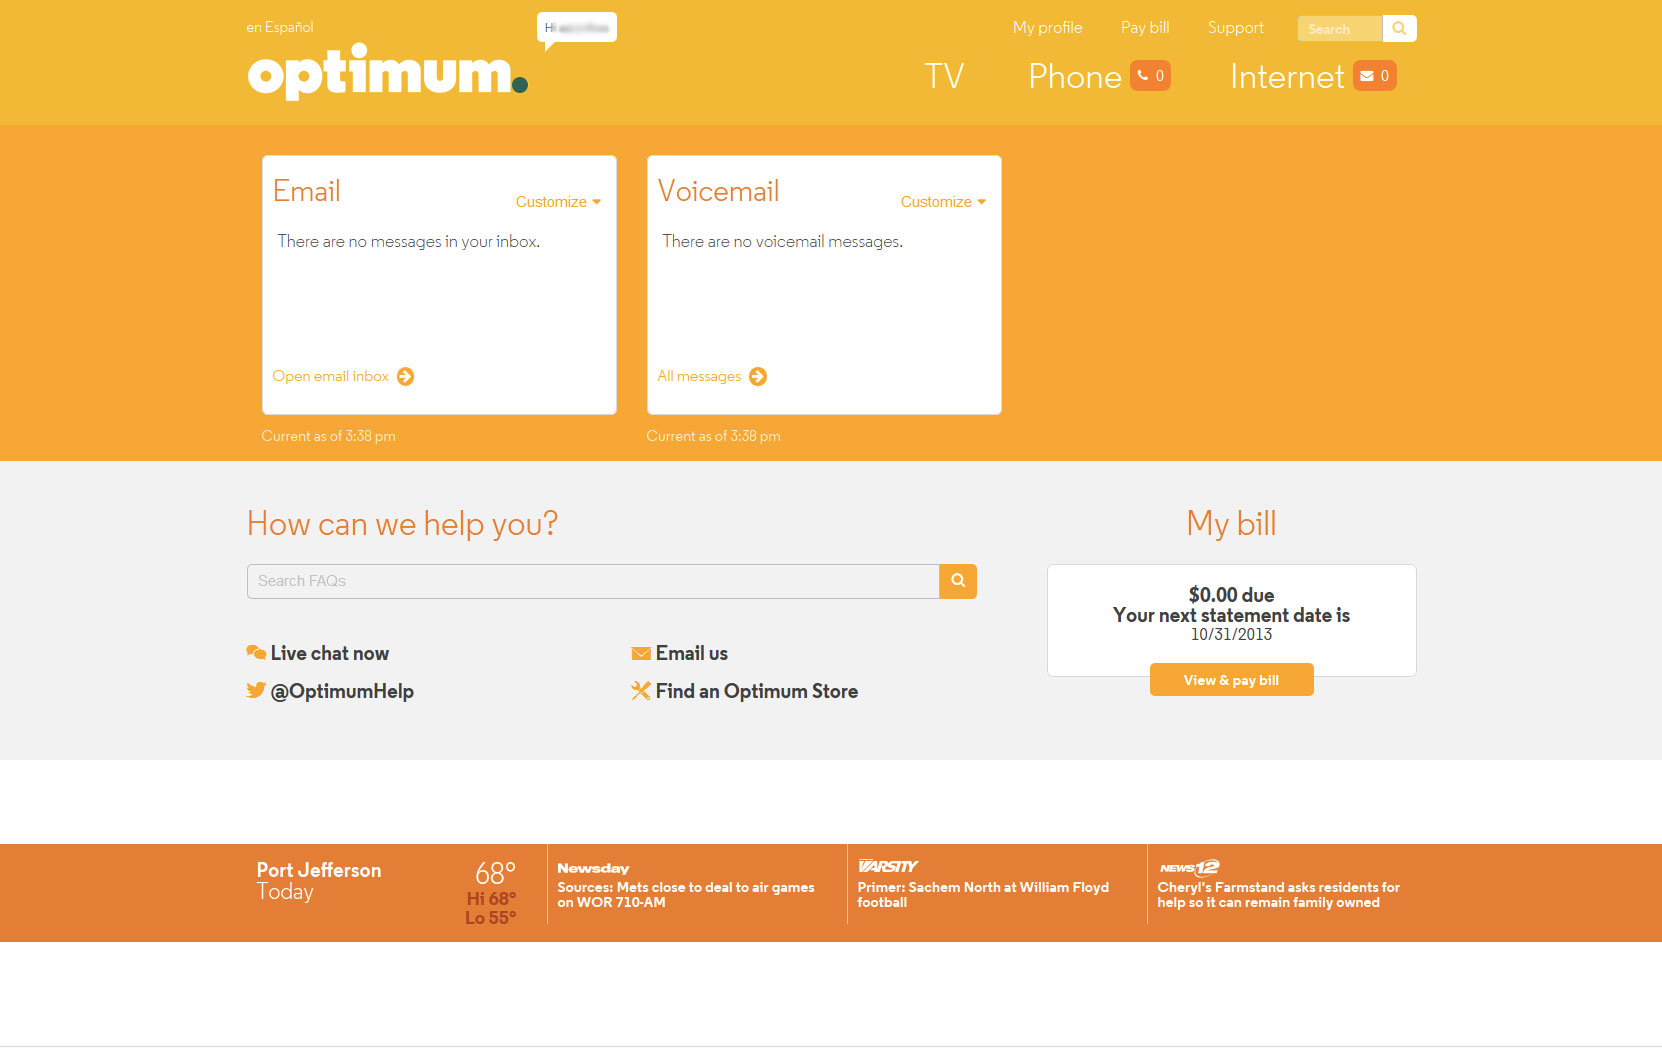Click the Optimum logo

point(387,72)
